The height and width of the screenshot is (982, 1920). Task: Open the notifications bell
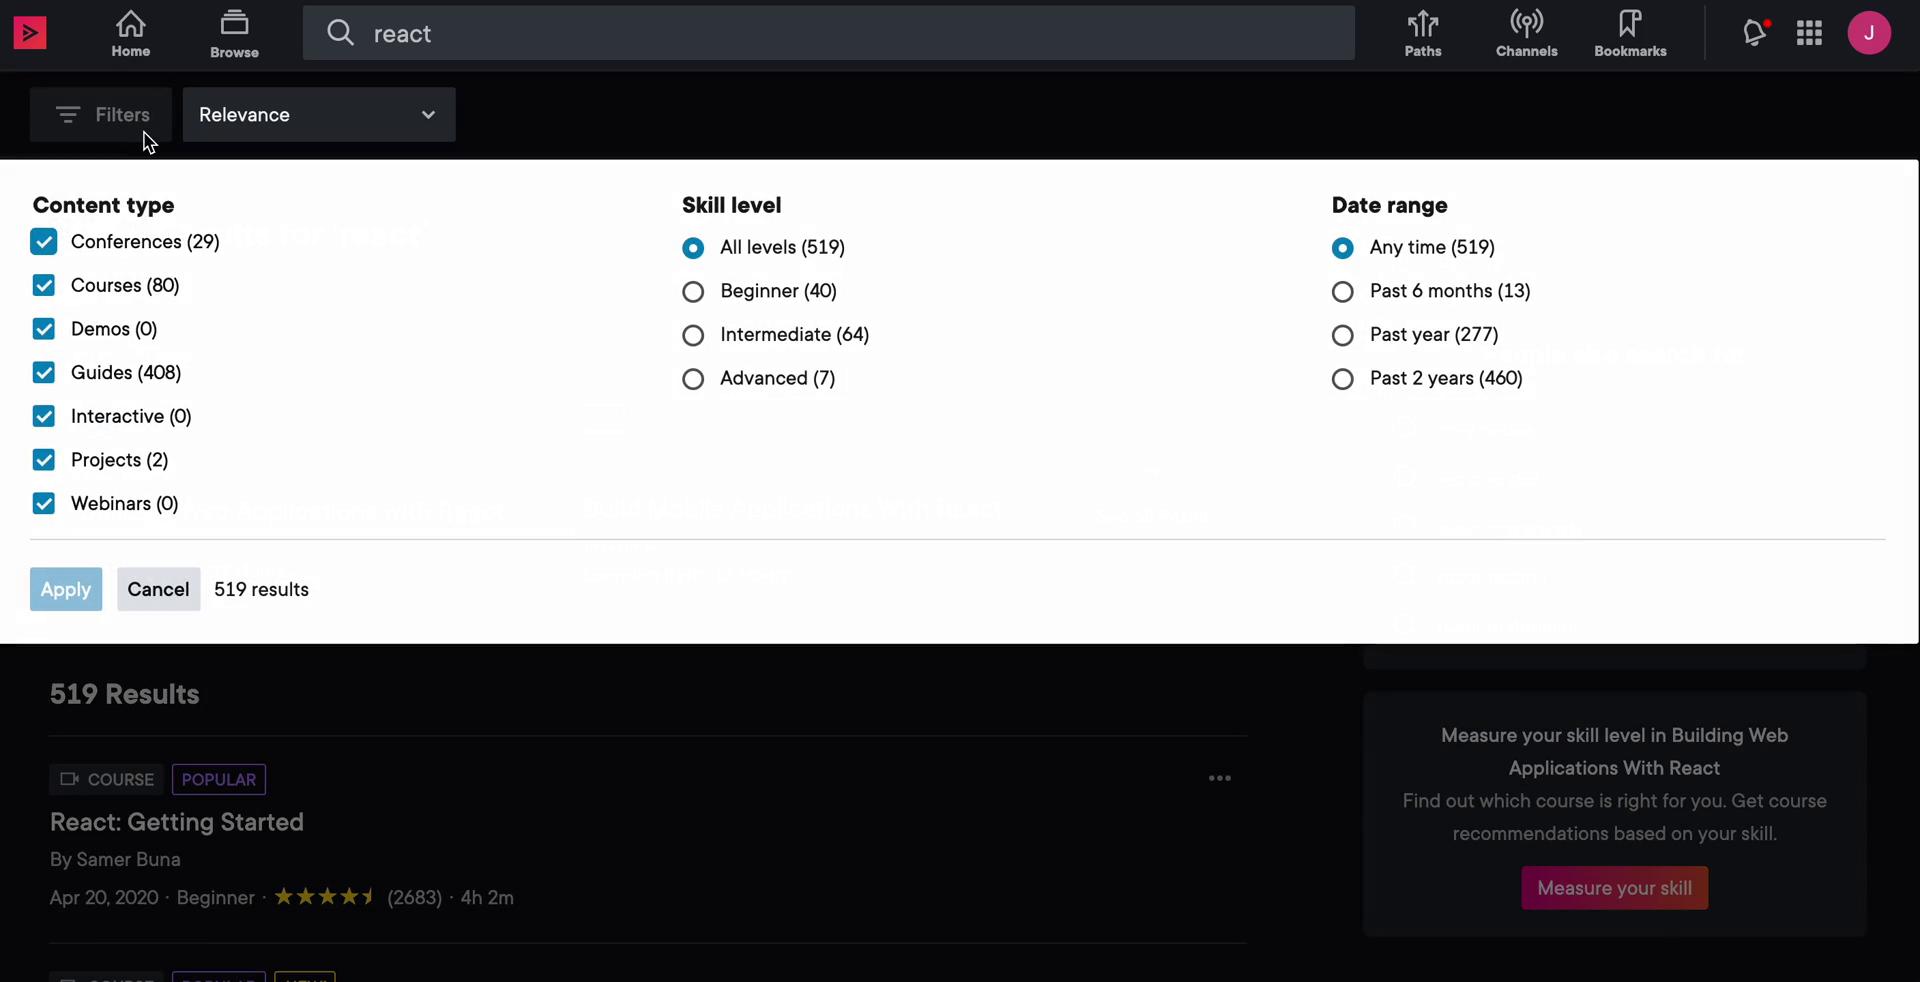tap(1756, 33)
